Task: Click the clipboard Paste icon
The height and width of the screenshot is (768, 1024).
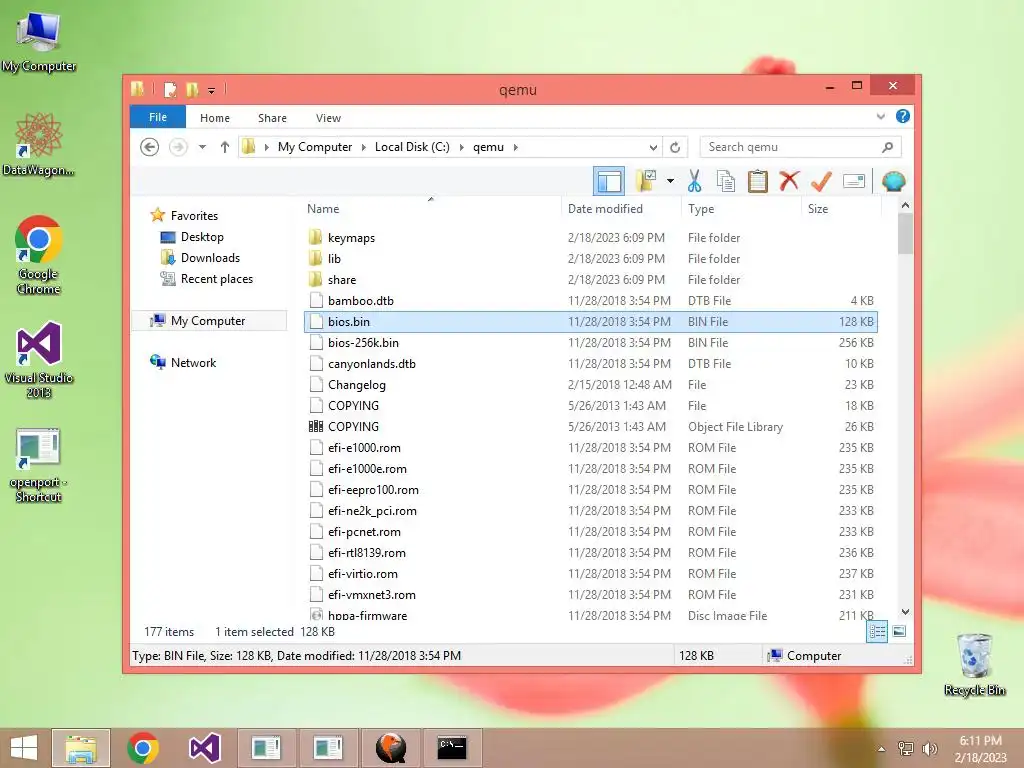Action: pyautogui.click(x=758, y=181)
